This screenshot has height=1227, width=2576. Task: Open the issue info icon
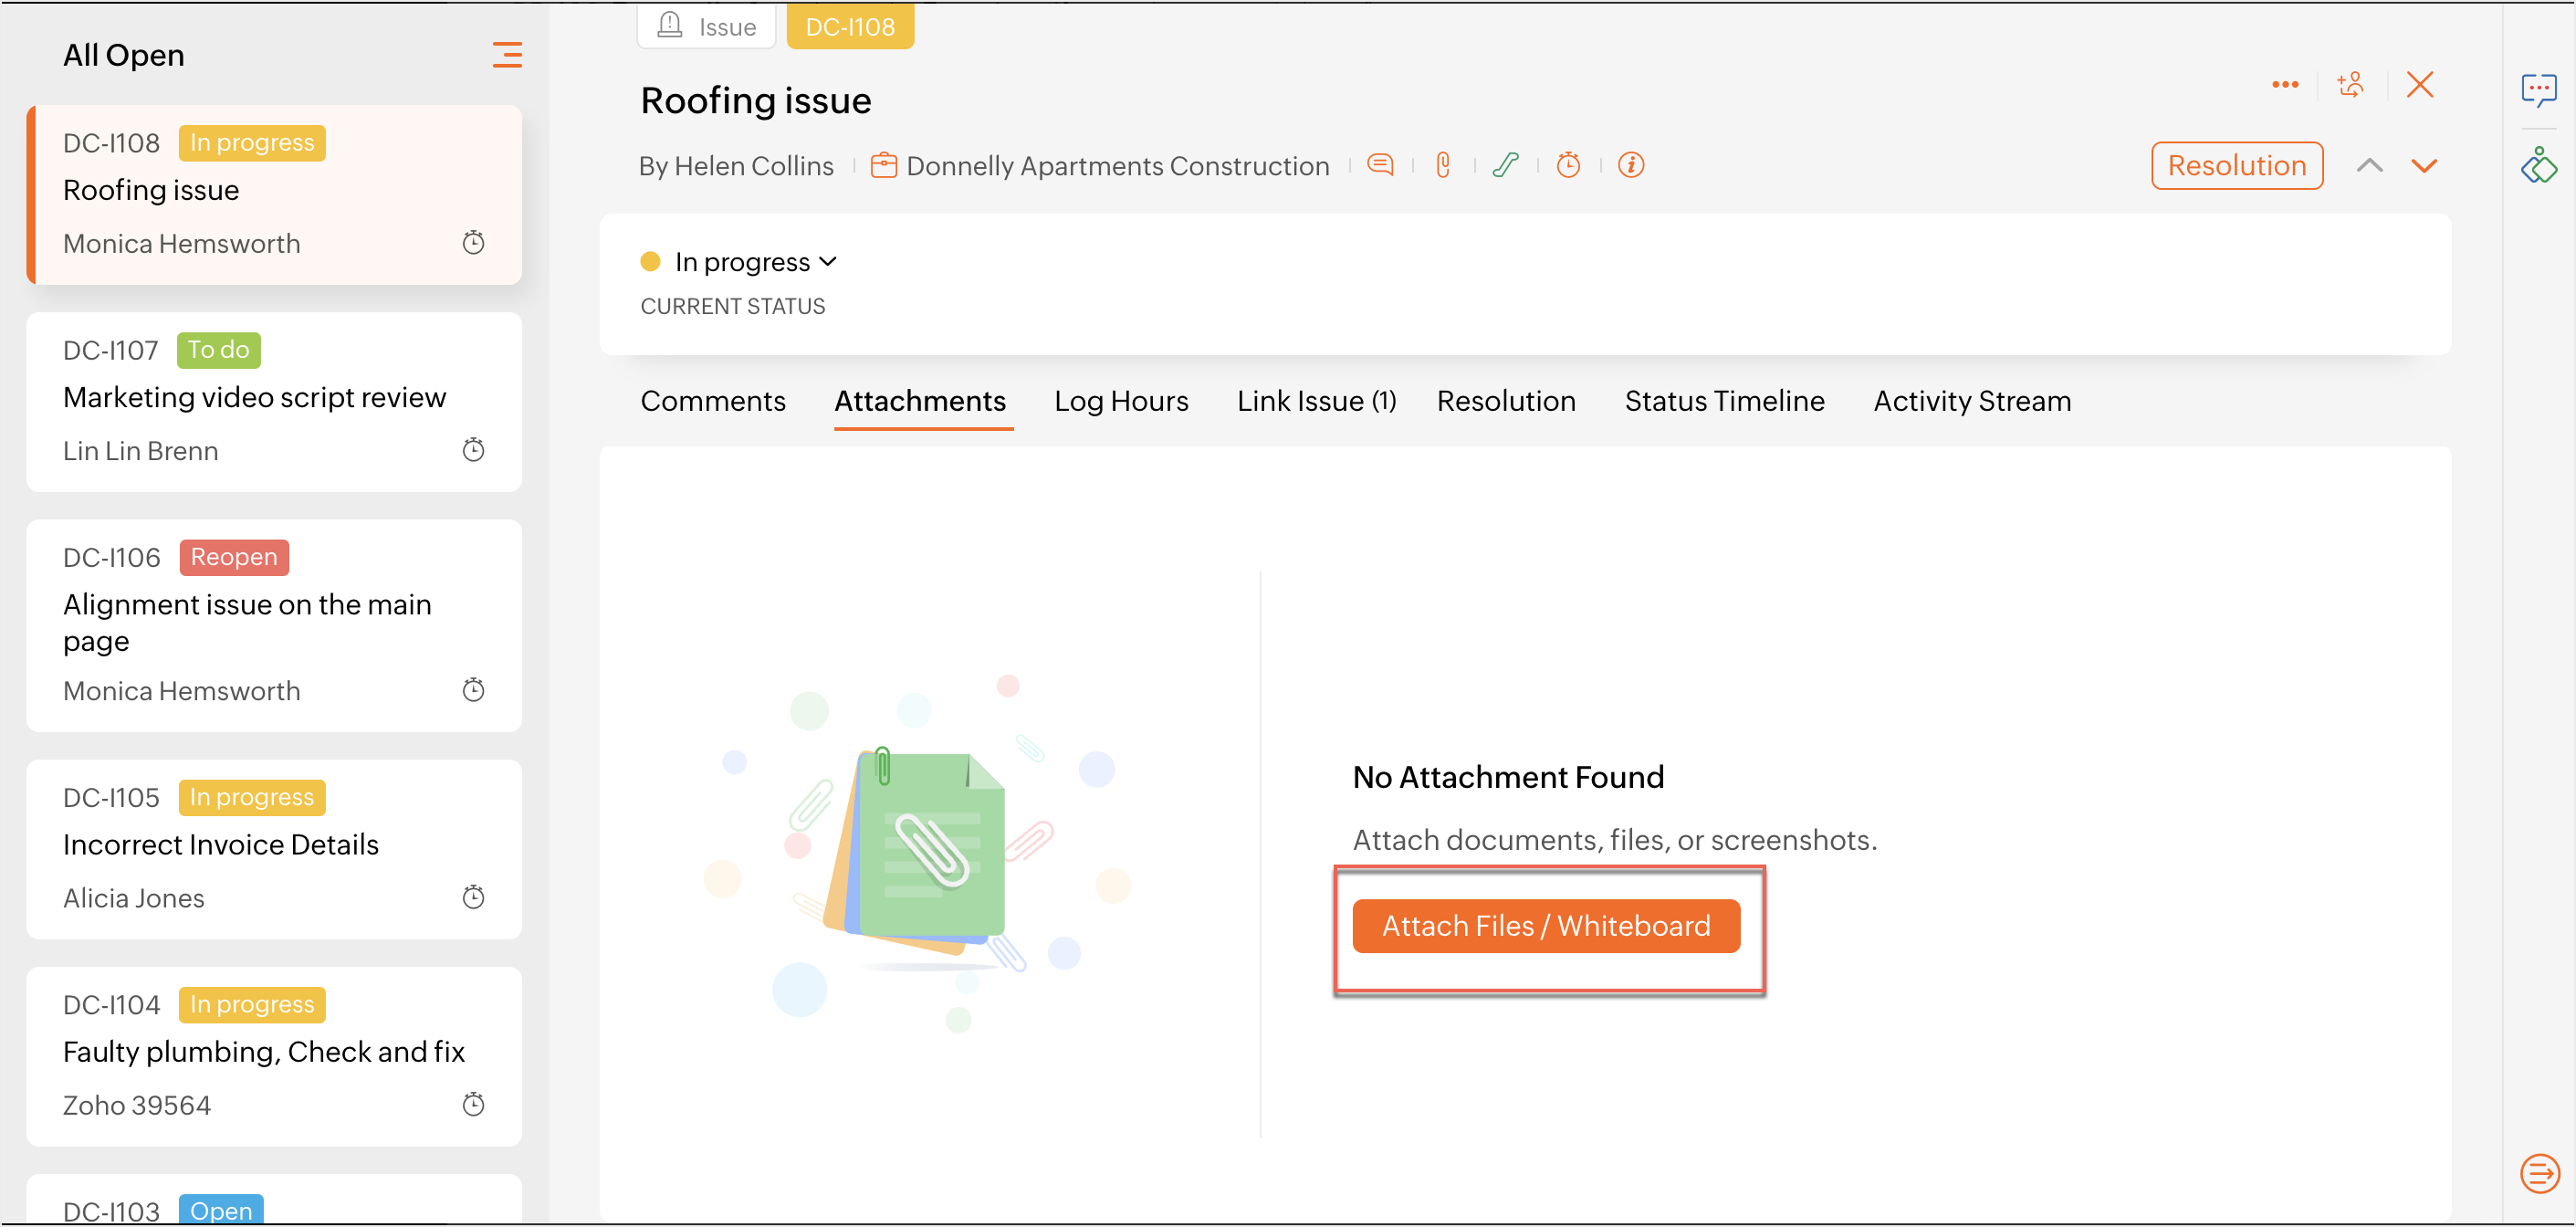(x=1630, y=165)
